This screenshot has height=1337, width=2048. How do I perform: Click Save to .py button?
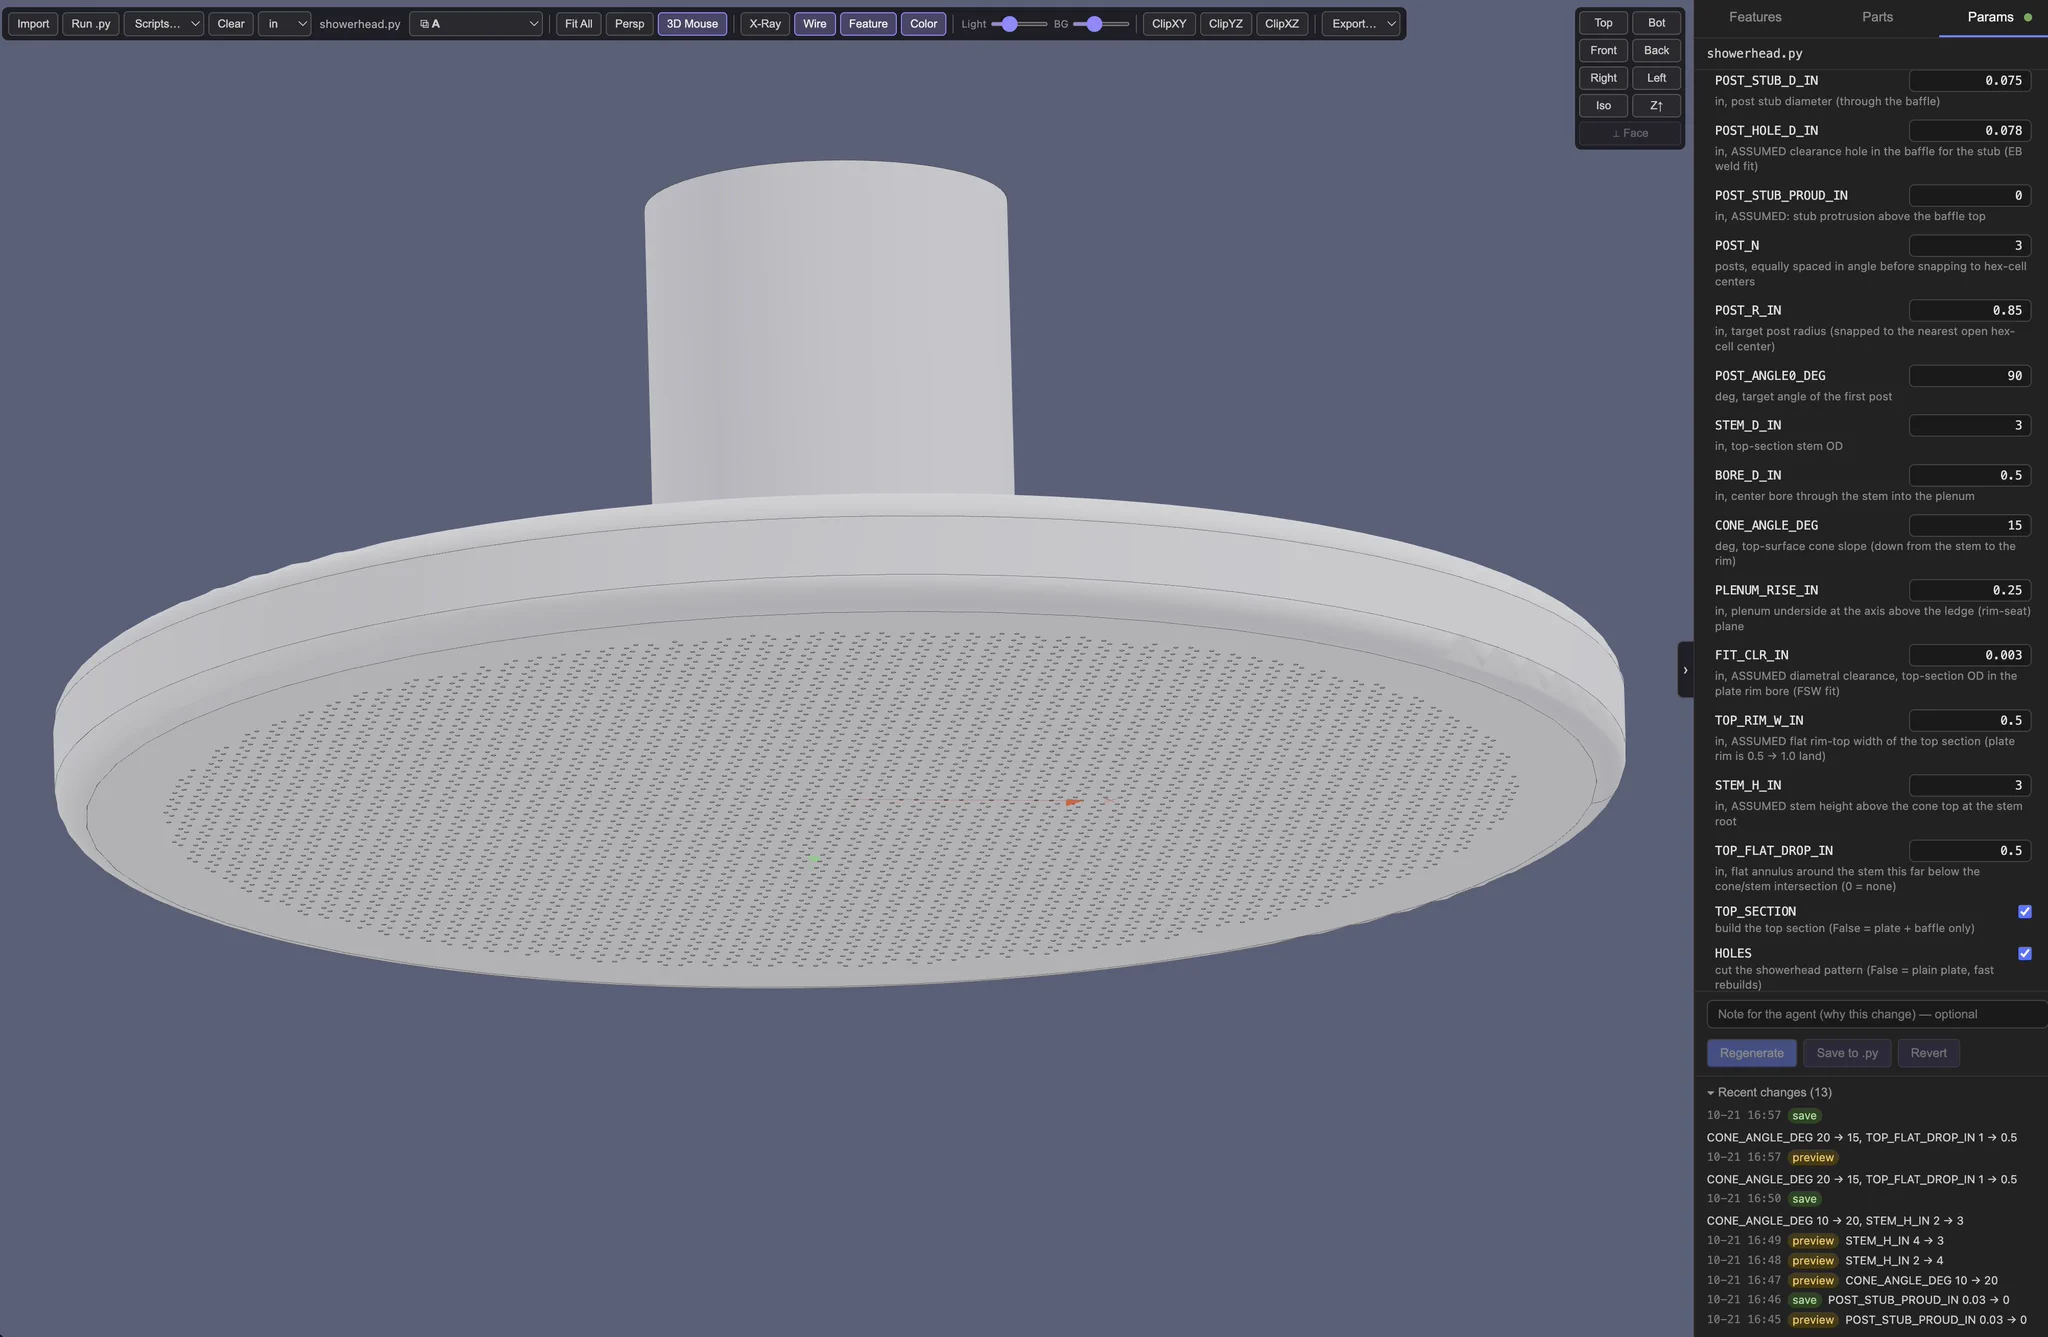coord(1847,1053)
